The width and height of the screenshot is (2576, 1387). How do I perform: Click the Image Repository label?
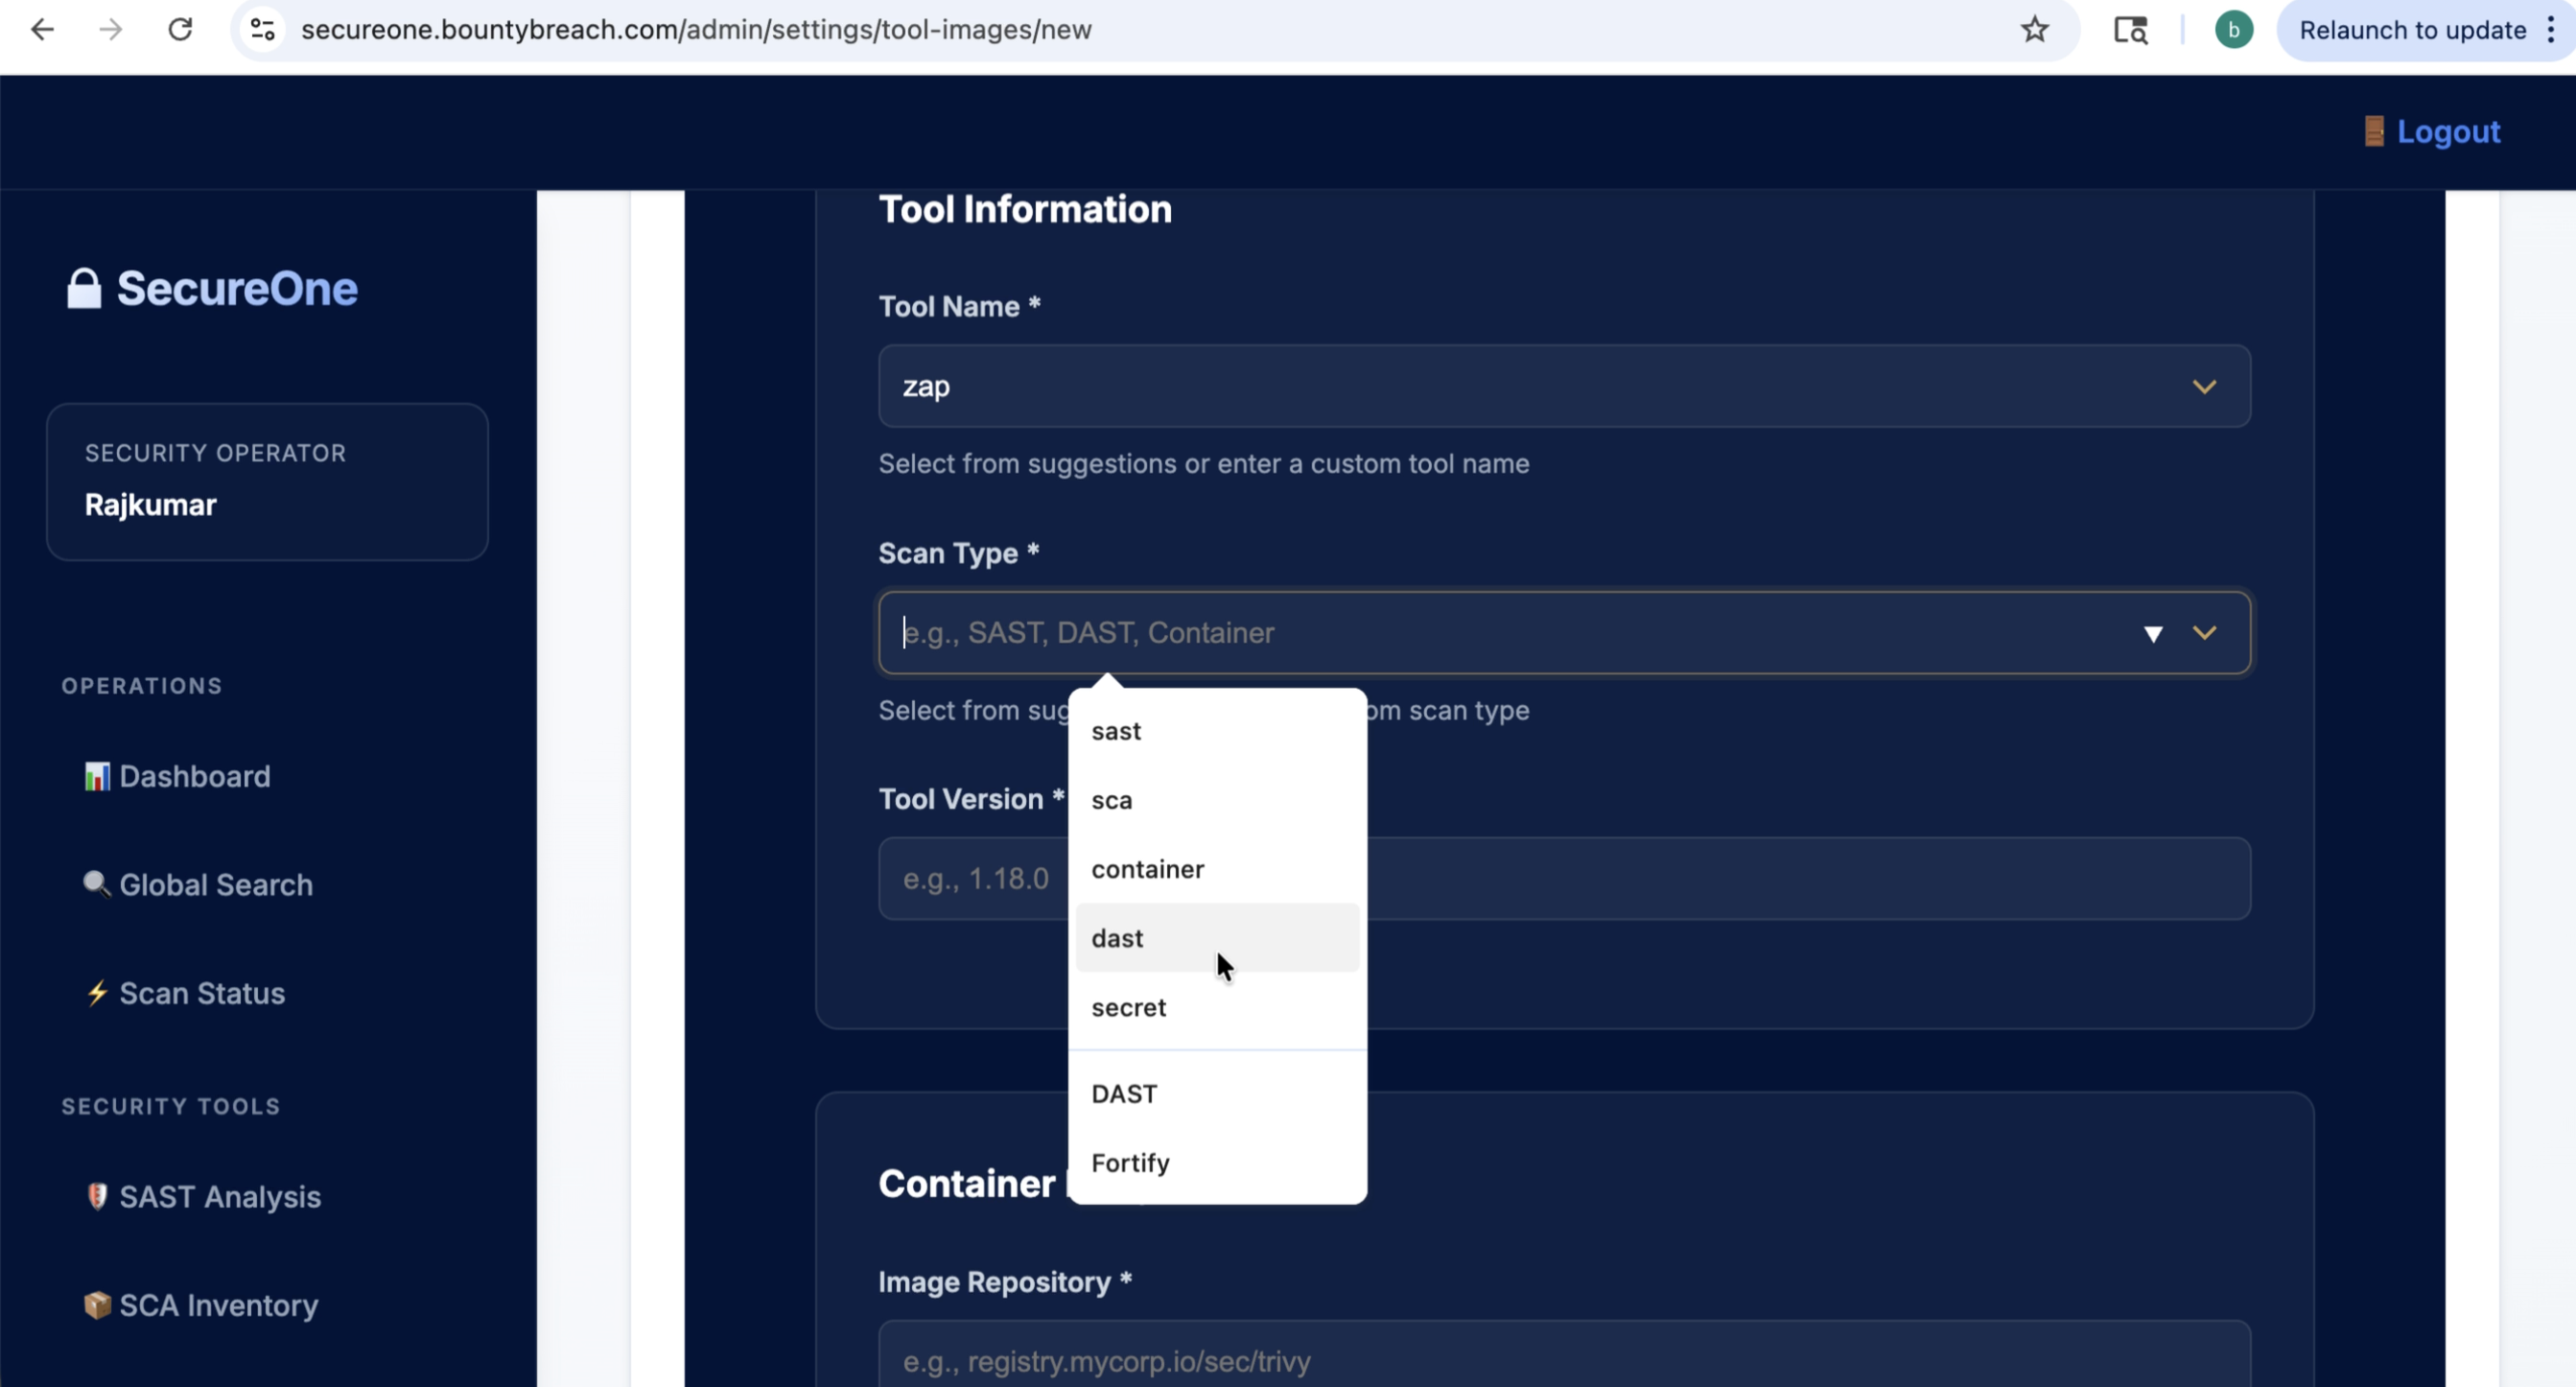coord(1004,1282)
